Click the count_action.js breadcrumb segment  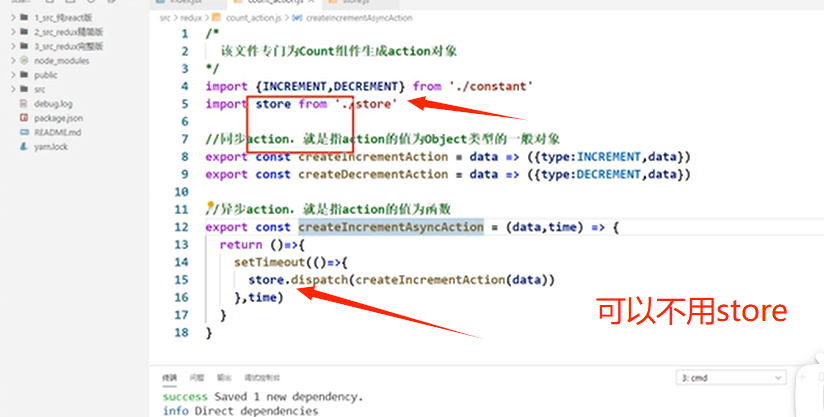point(253,18)
